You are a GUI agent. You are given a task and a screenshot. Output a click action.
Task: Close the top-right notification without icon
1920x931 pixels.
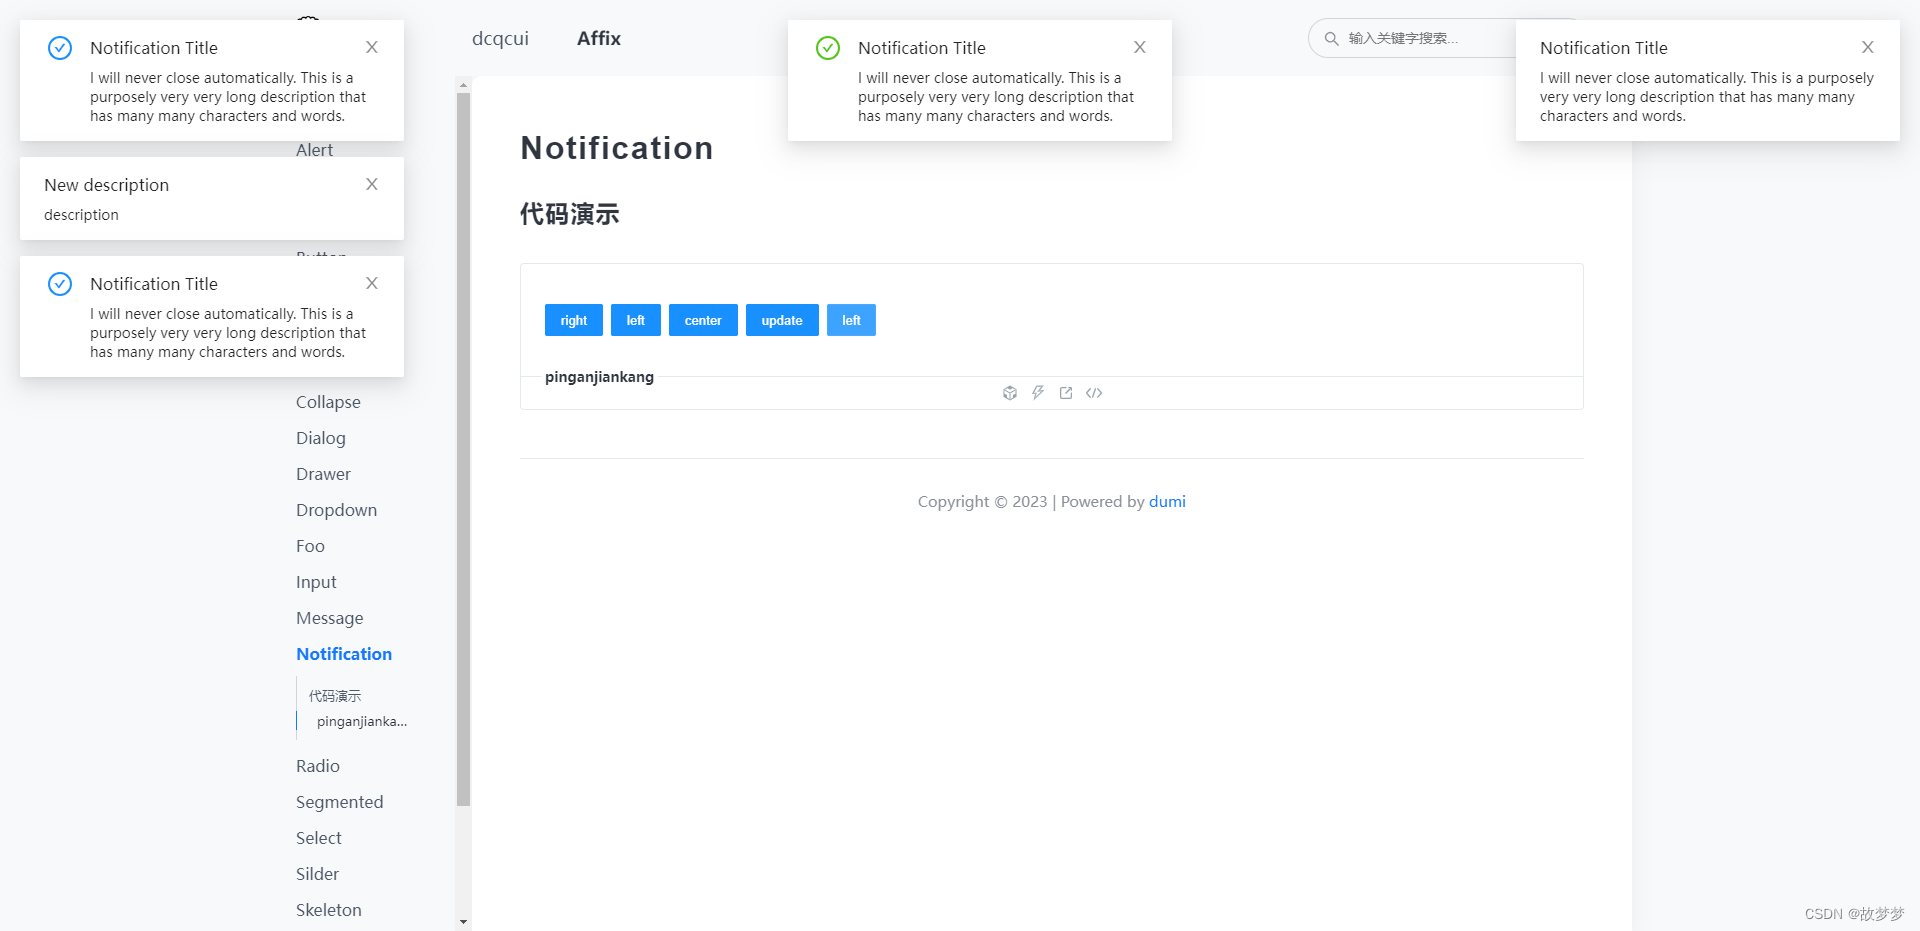coord(1868,47)
